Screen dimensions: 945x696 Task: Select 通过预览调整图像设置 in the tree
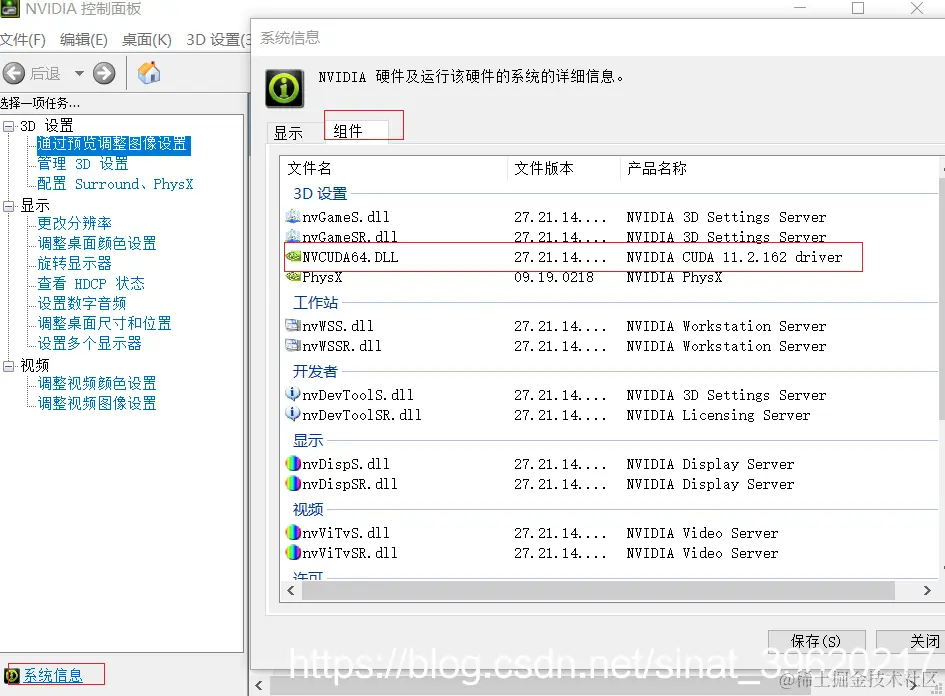(x=113, y=144)
